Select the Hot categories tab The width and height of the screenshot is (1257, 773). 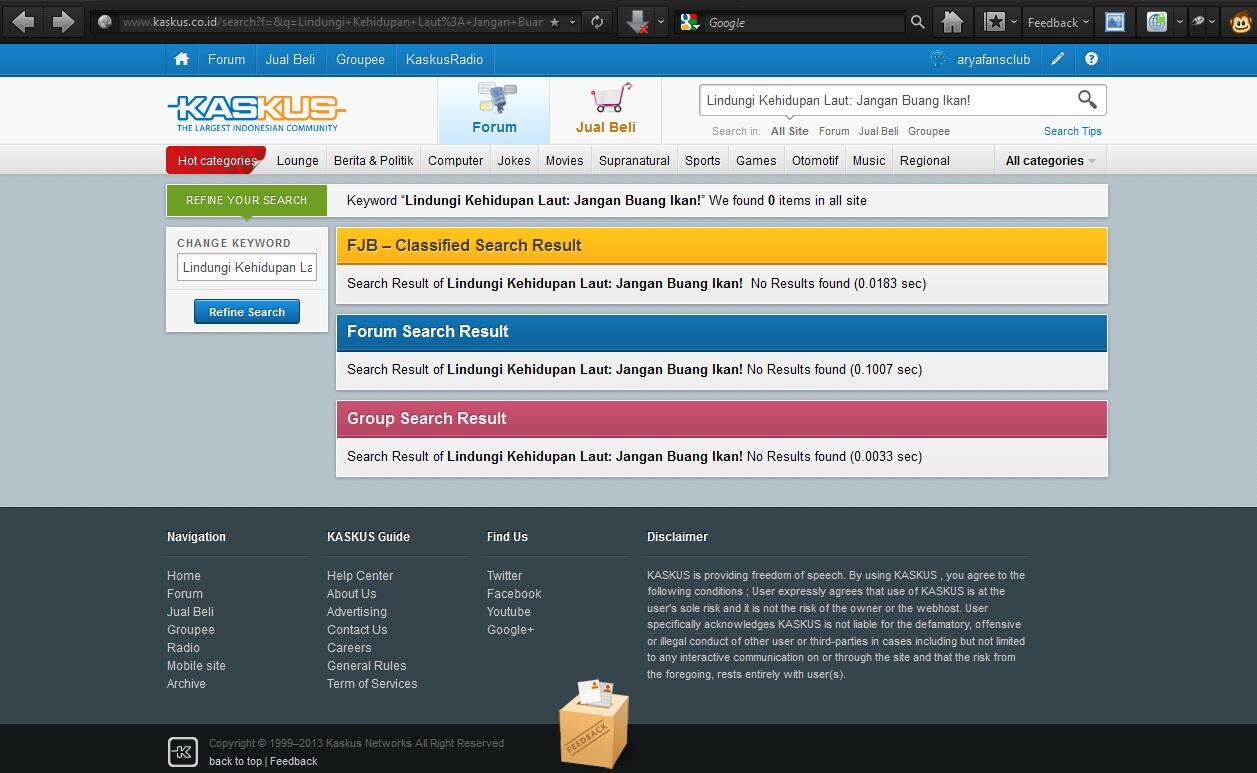tap(217, 160)
